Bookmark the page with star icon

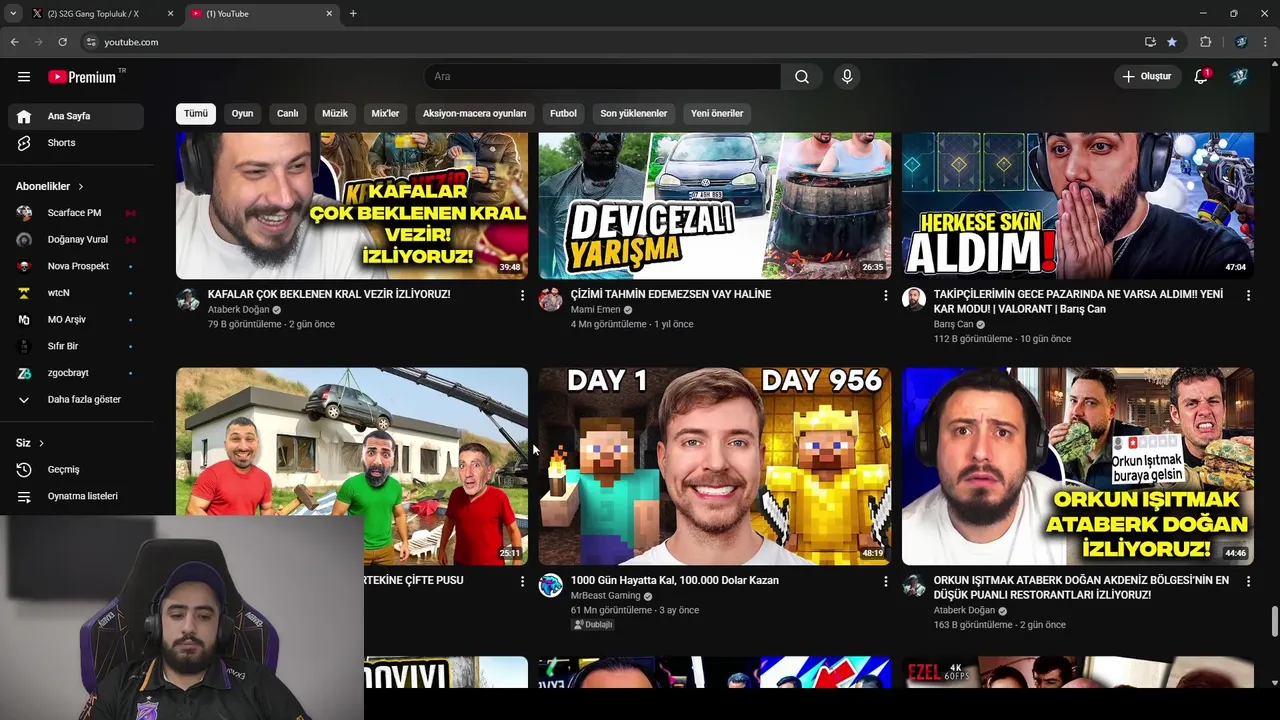tap(1172, 42)
